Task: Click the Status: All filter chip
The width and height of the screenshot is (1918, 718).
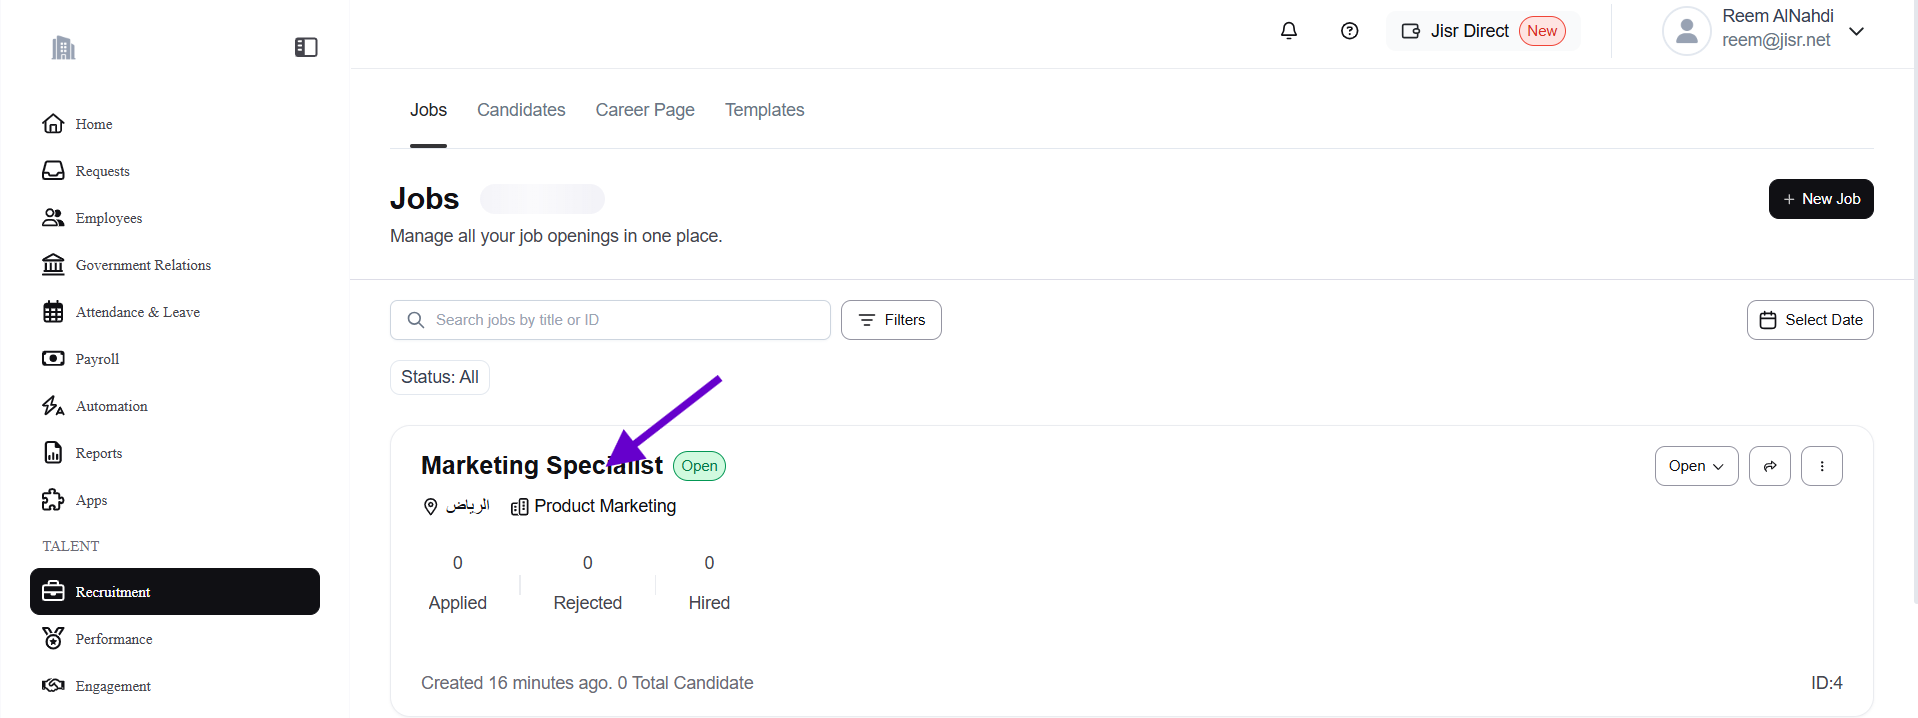Action: tap(439, 377)
